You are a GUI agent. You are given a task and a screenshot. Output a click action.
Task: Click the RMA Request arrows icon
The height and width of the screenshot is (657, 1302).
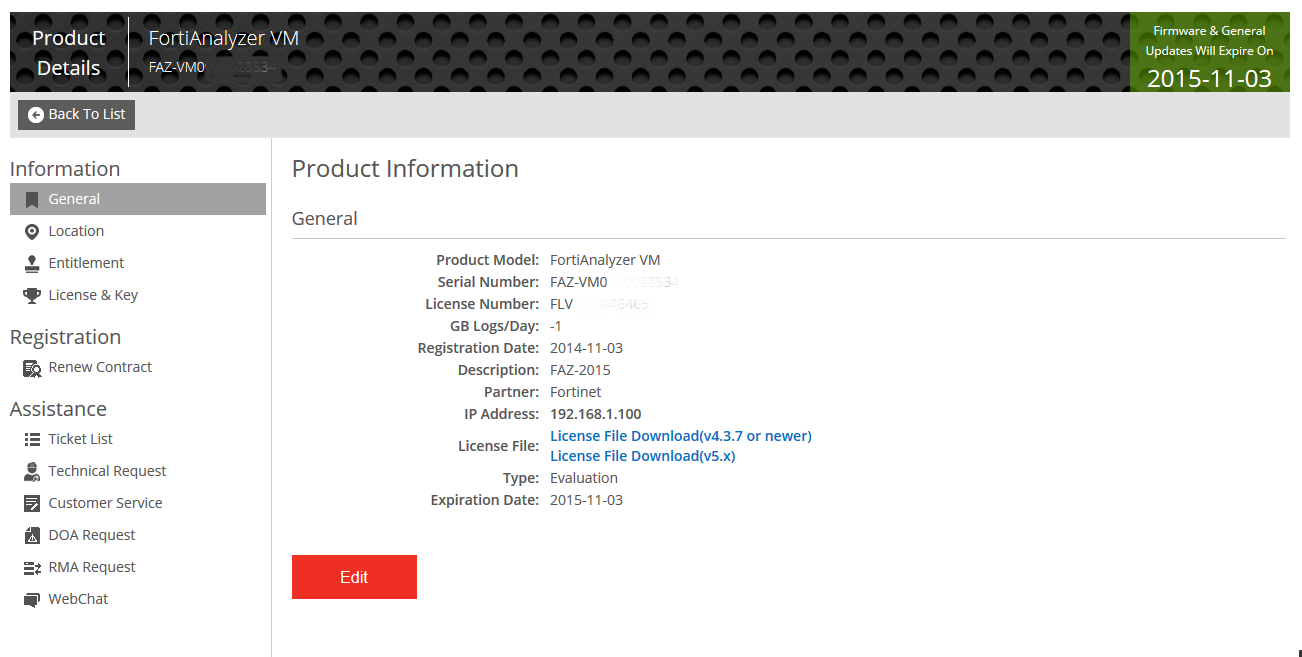tap(32, 567)
